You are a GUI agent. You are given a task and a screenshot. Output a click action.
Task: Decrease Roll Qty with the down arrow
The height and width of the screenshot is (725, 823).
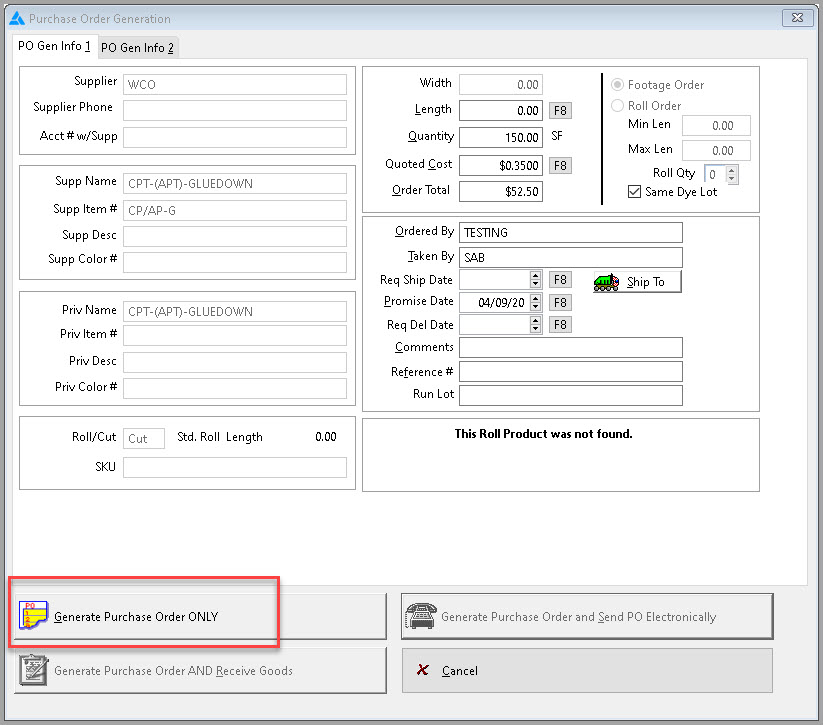(732, 178)
